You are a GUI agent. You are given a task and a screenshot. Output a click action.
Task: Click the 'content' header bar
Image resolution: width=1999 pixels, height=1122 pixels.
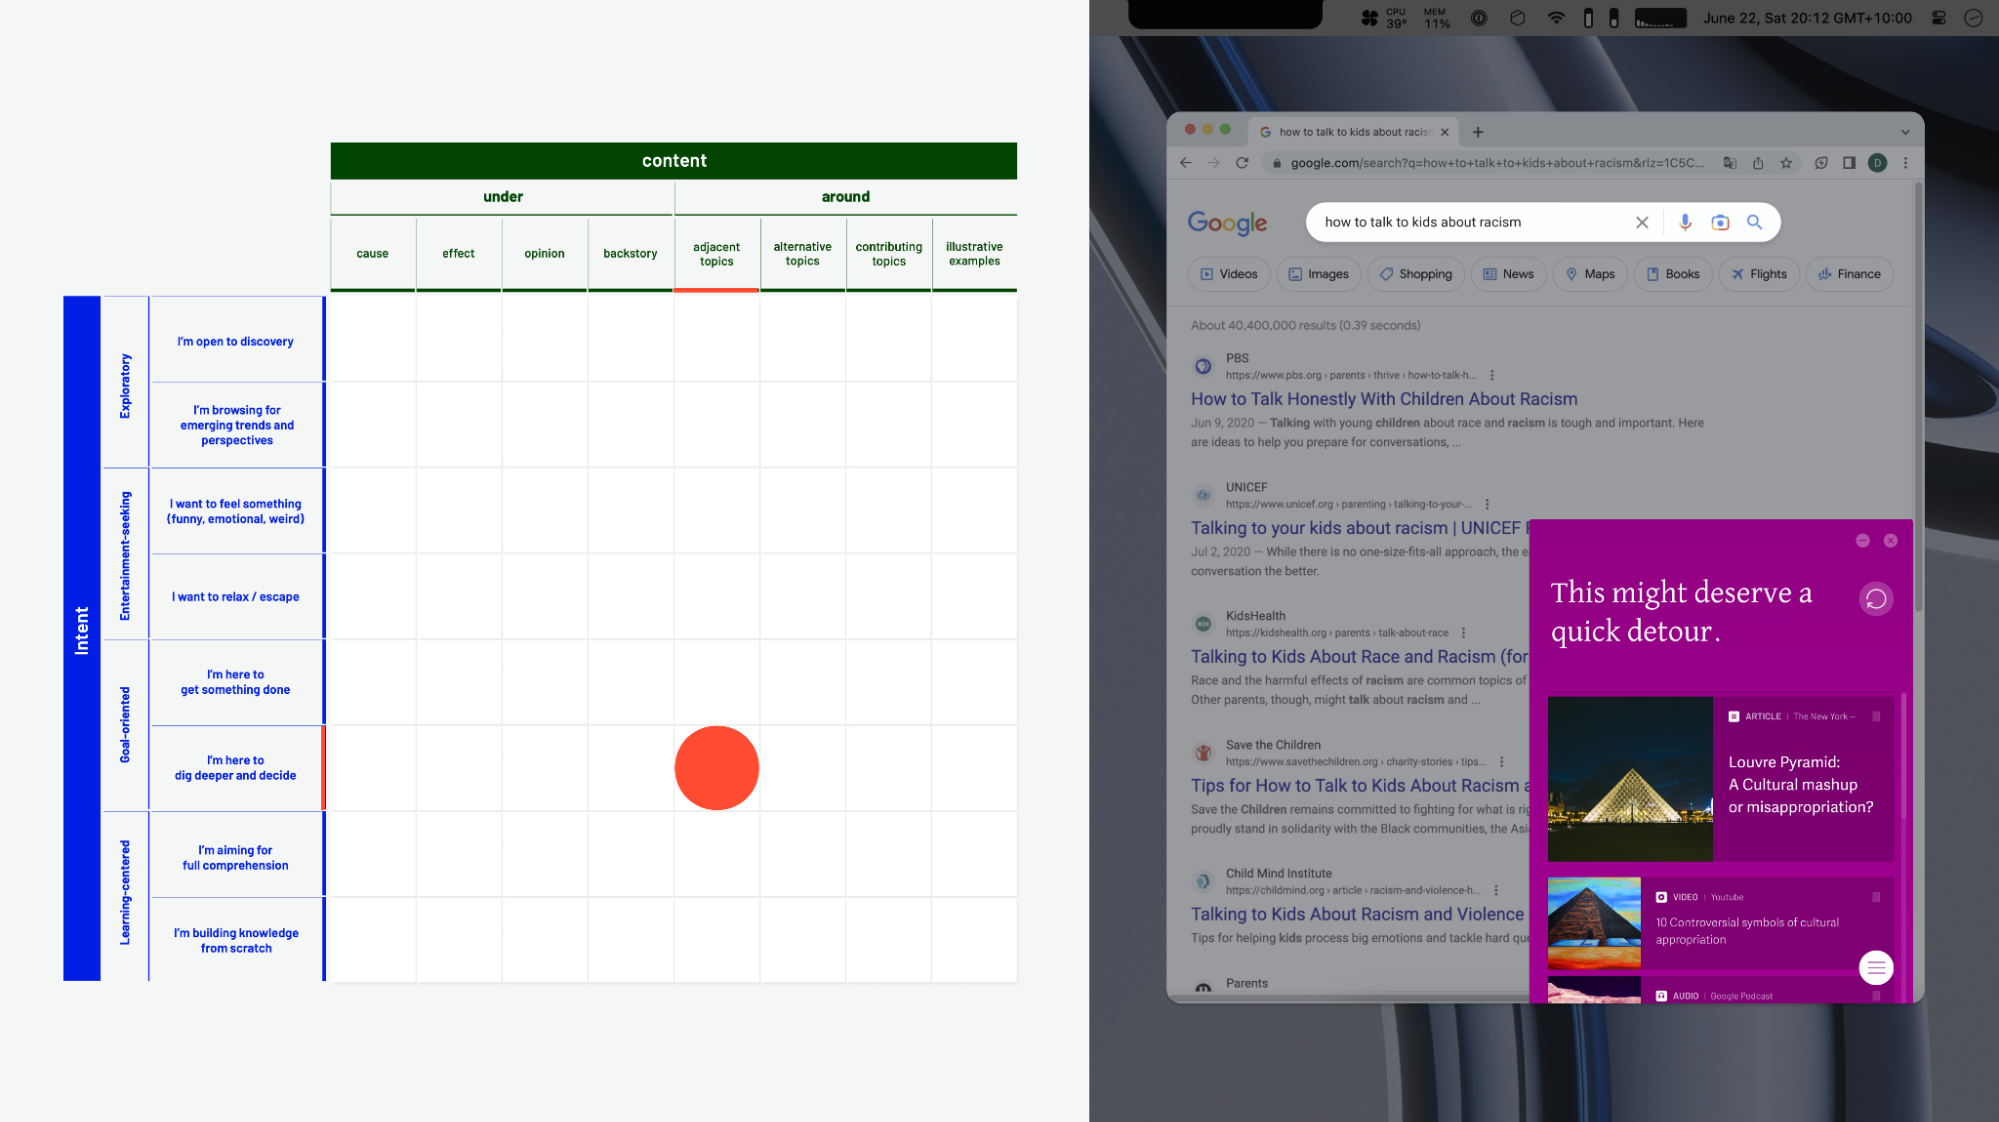[x=674, y=161]
